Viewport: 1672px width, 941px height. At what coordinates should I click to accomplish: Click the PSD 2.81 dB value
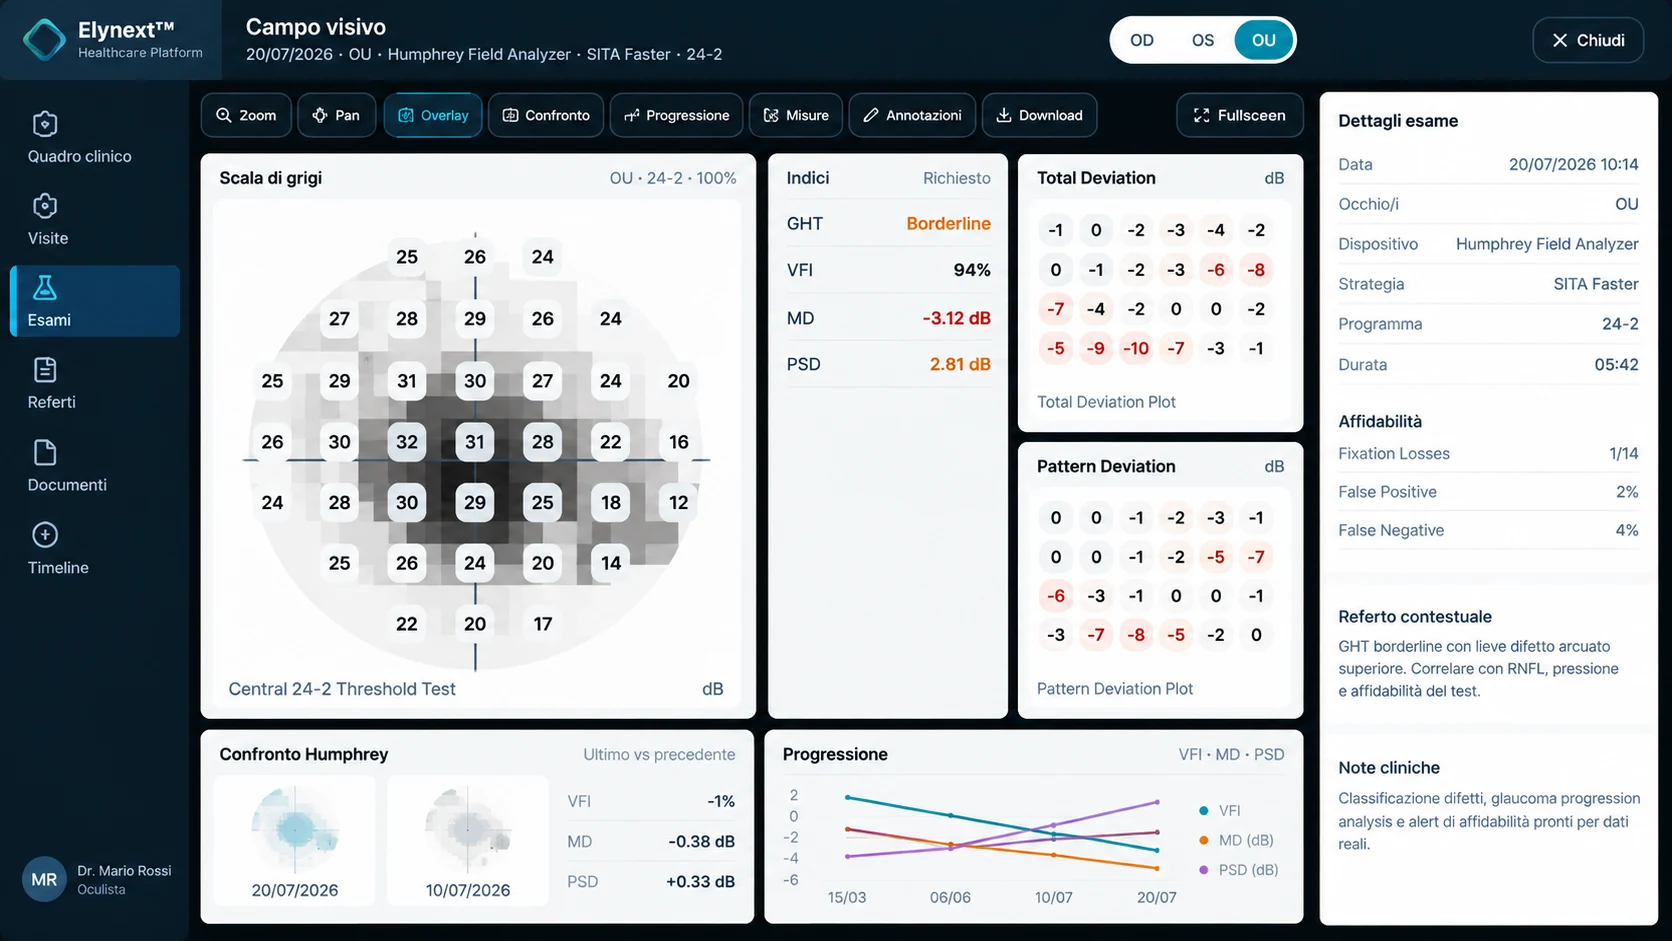pos(960,364)
